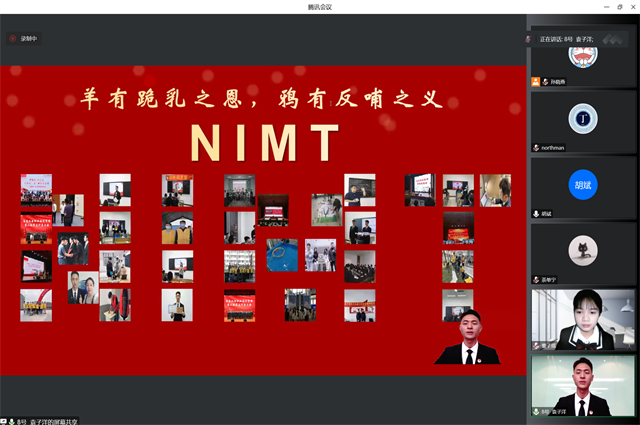Click the microphone icon beside 胡斌
640x425 pixels.
click(x=537, y=213)
